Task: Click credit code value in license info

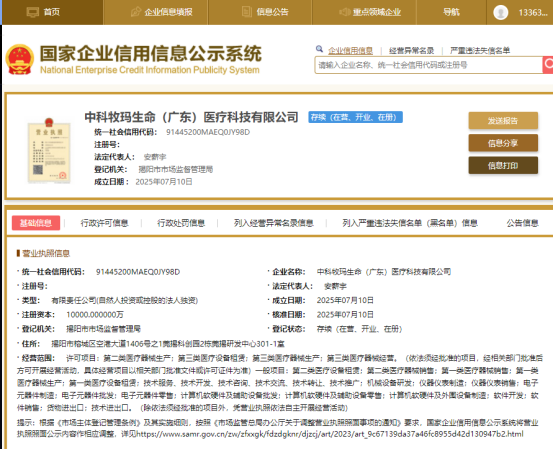Action: pos(138,272)
